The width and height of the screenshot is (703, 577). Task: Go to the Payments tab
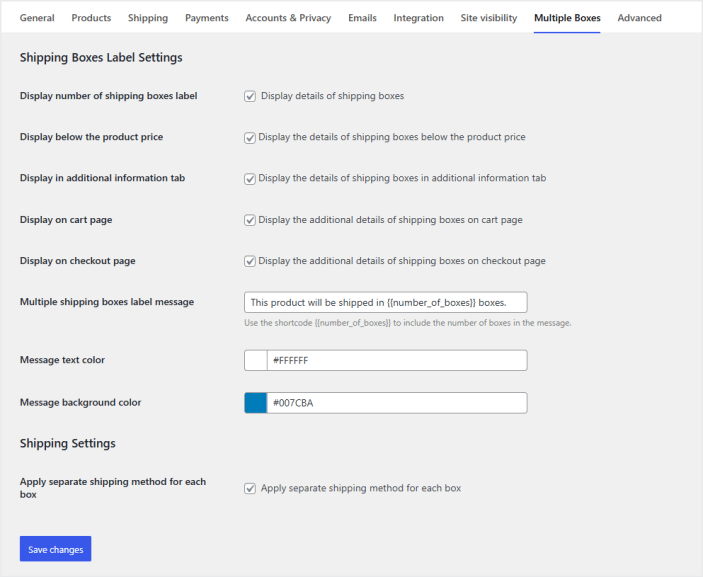point(207,18)
